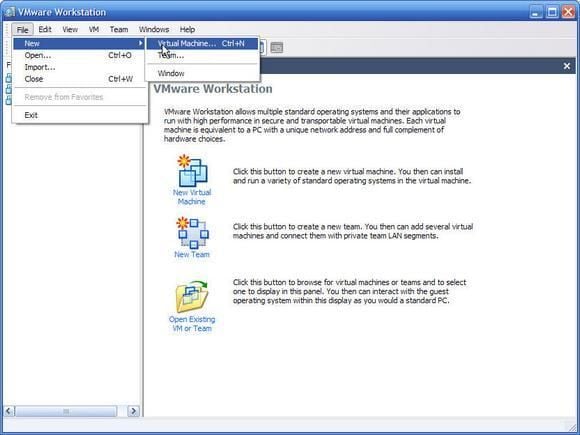Select Open... in the File menu
Viewport: 580px width, 435px height.
(80, 55)
